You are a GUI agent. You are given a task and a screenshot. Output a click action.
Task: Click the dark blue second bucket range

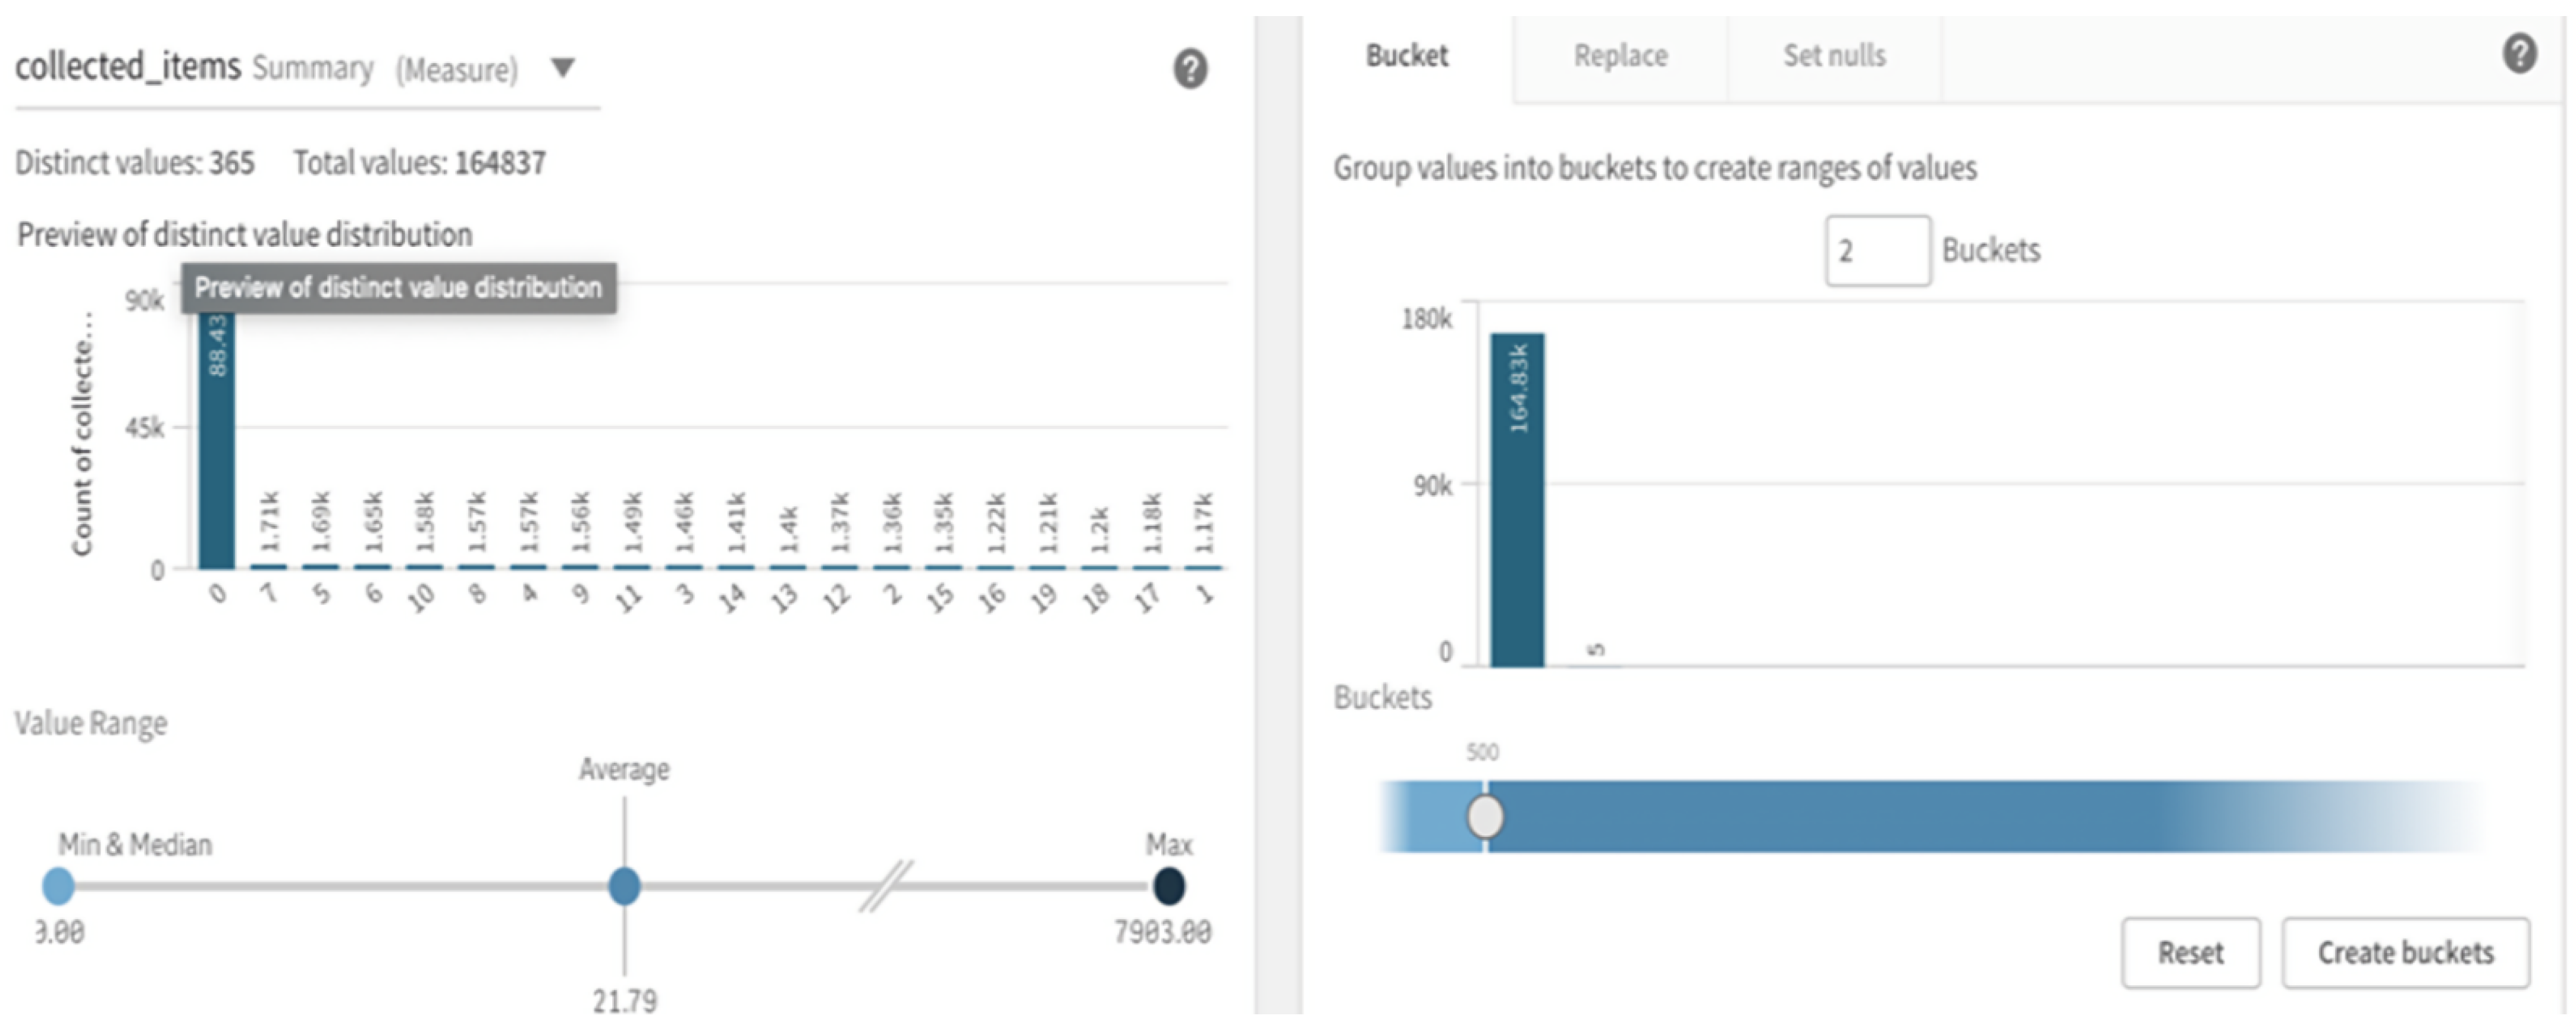point(1850,817)
